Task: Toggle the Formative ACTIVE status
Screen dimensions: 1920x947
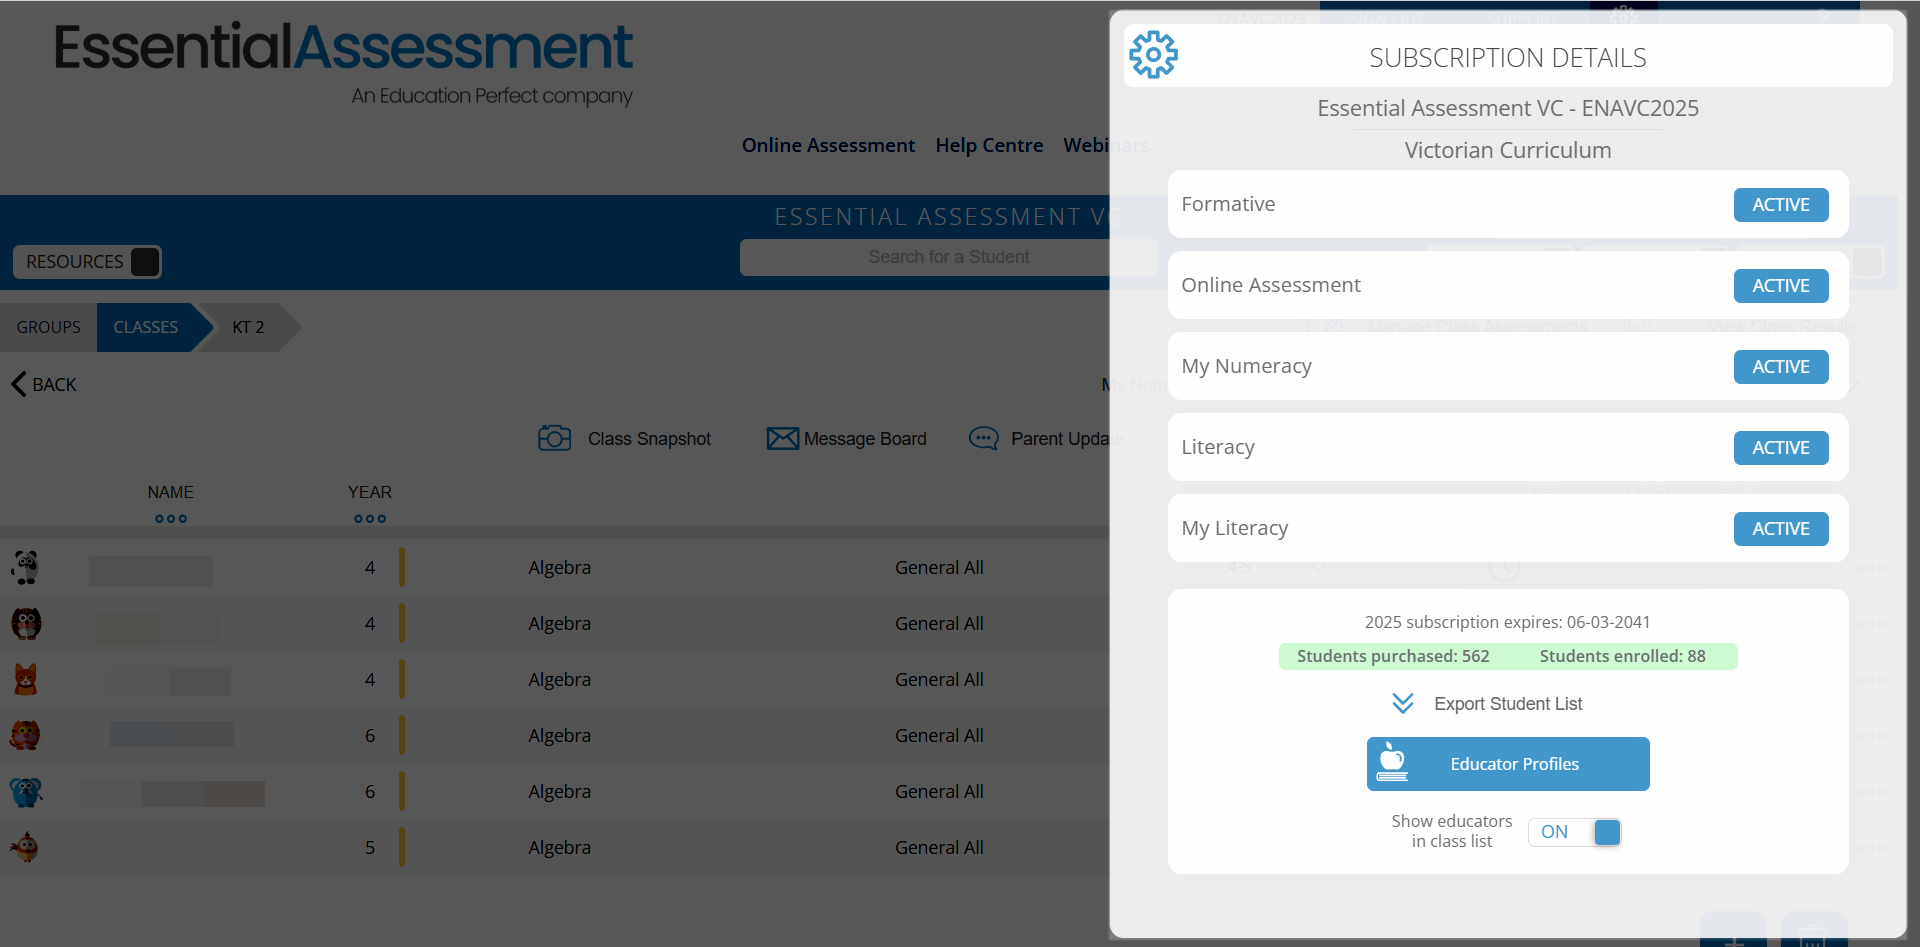Action: coord(1781,205)
